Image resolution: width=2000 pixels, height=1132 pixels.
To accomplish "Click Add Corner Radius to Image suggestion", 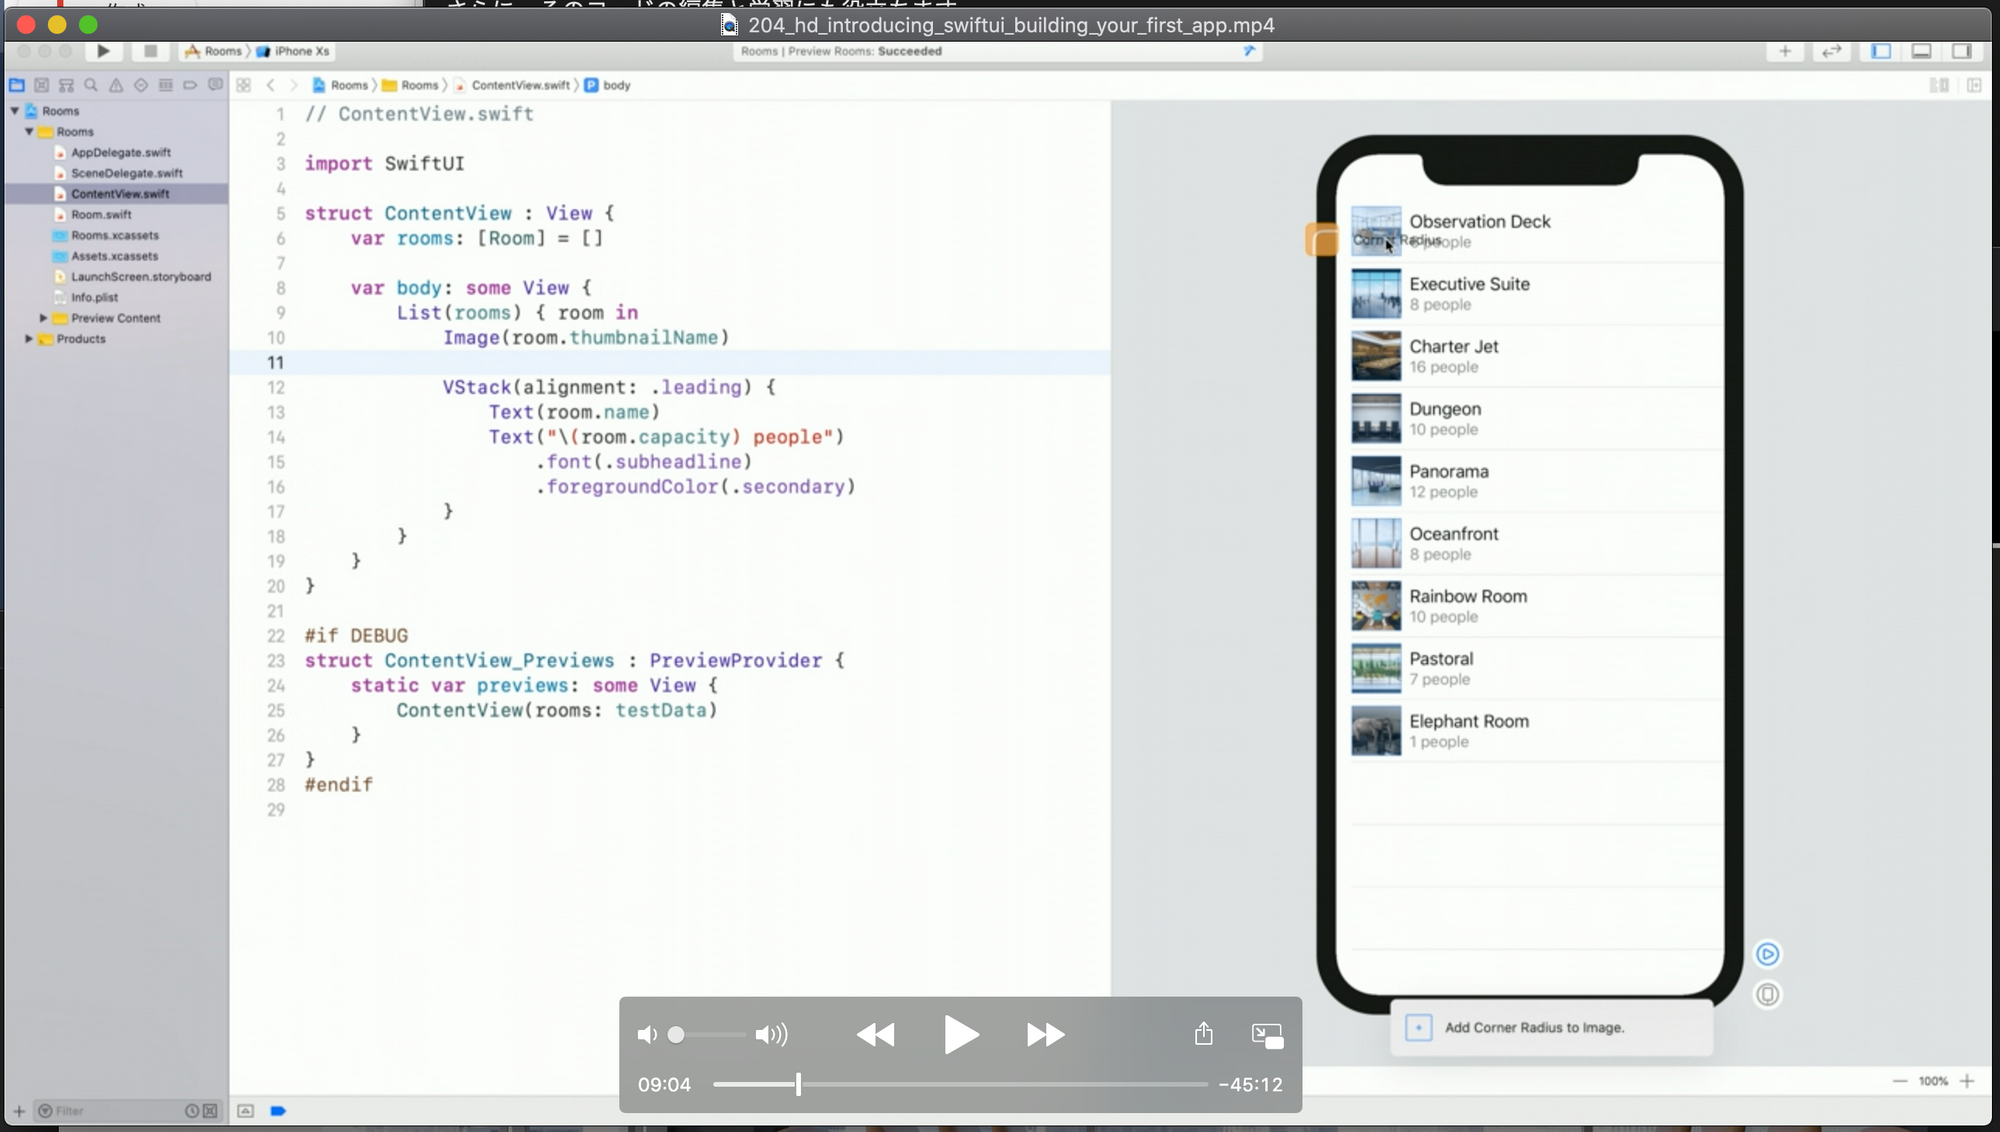I will 1534,1027.
